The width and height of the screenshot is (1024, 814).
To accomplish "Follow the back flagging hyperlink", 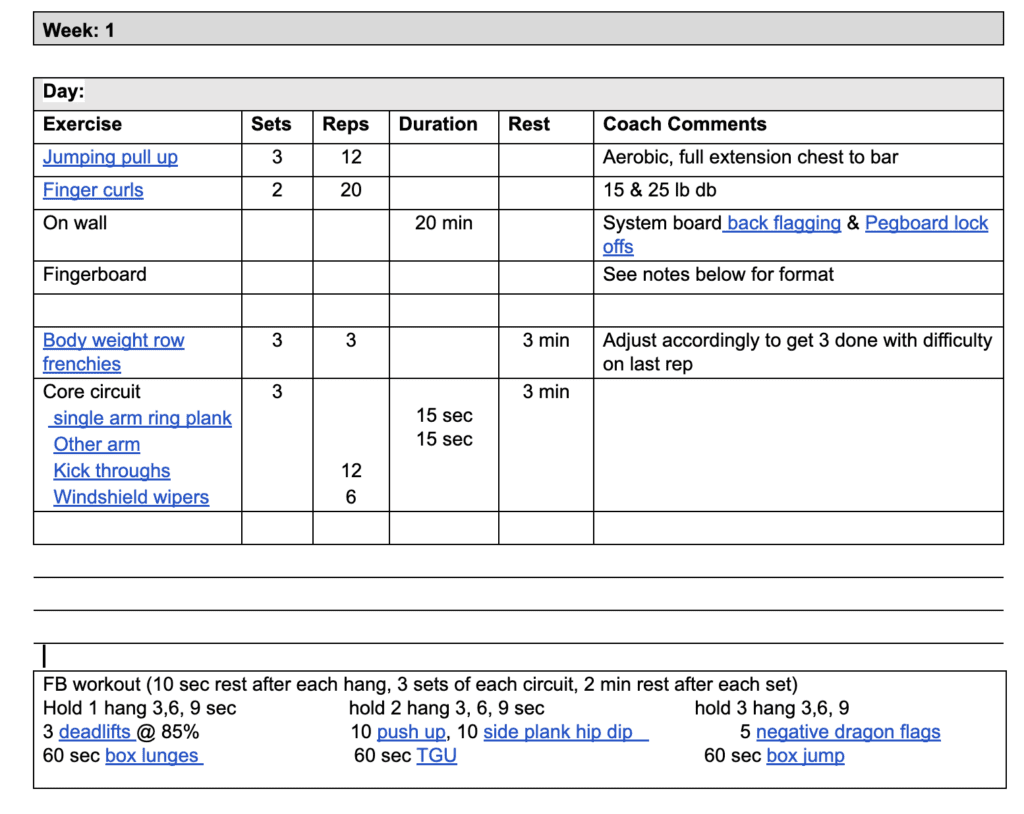I will tap(781, 222).
